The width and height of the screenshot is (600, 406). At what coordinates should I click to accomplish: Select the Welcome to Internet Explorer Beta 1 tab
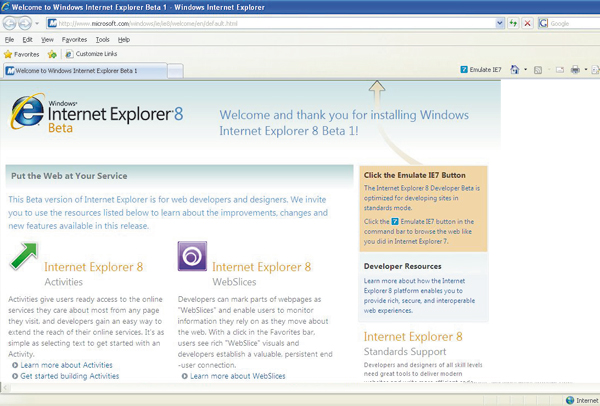[x=82, y=71]
